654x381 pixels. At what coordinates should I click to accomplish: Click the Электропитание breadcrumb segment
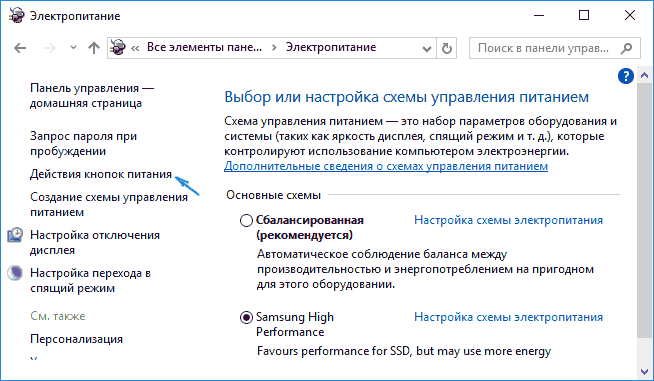[x=331, y=47]
